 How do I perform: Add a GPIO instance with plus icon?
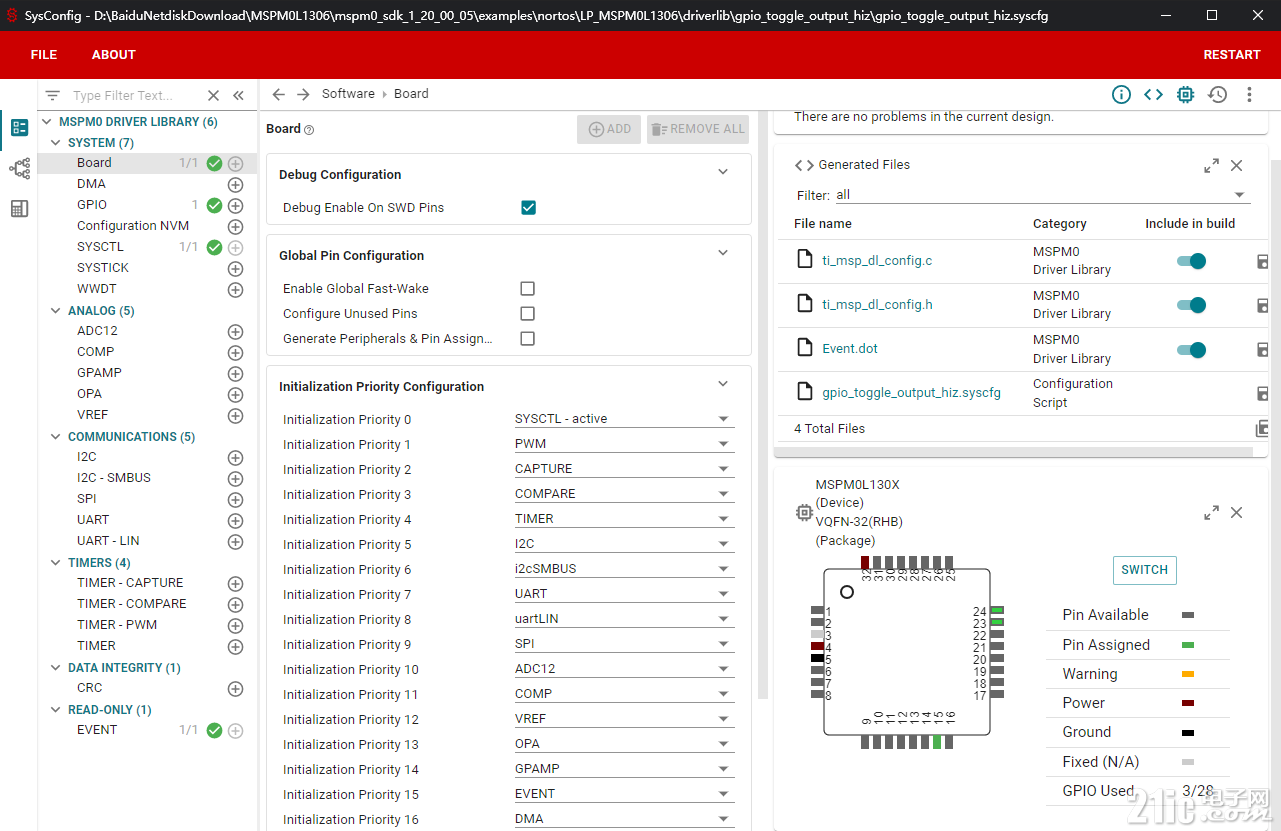(x=236, y=205)
